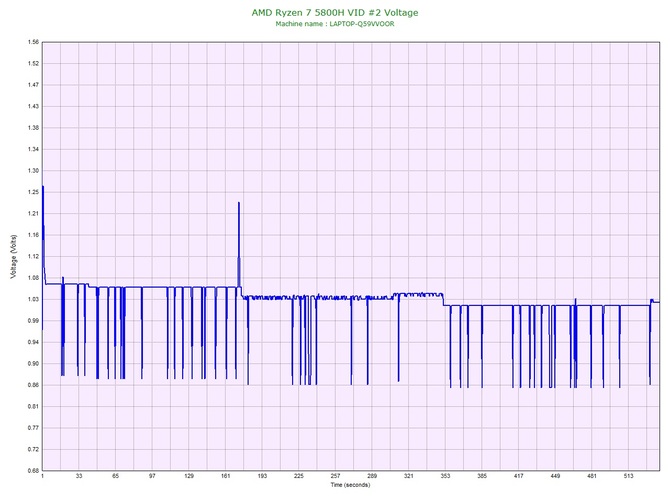
Task: Click the 161 seconds x-axis tick label
Action: coord(226,476)
